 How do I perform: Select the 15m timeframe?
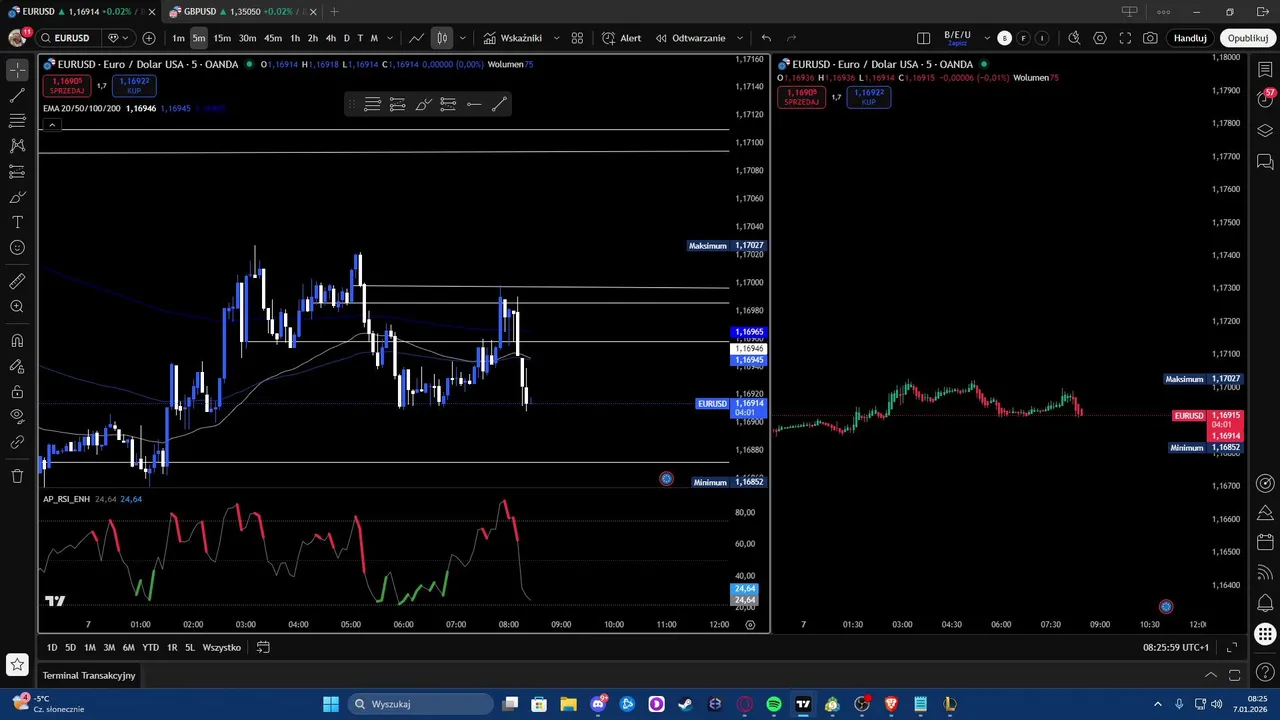[x=222, y=38]
